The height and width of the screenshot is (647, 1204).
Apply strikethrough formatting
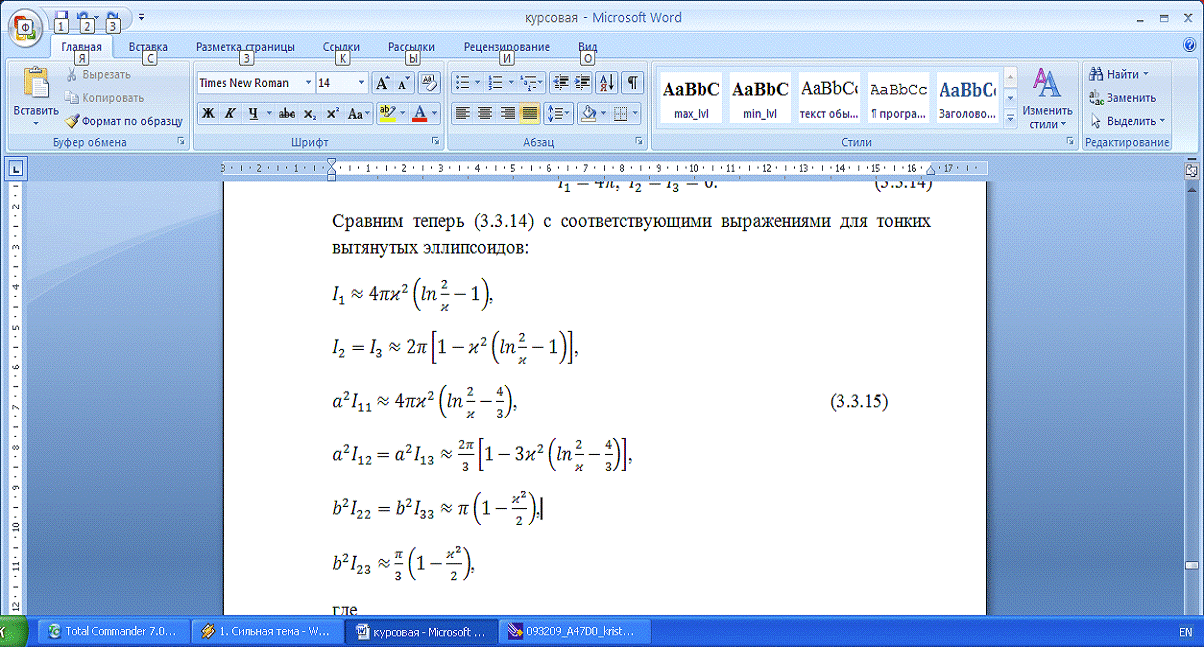coord(287,113)
